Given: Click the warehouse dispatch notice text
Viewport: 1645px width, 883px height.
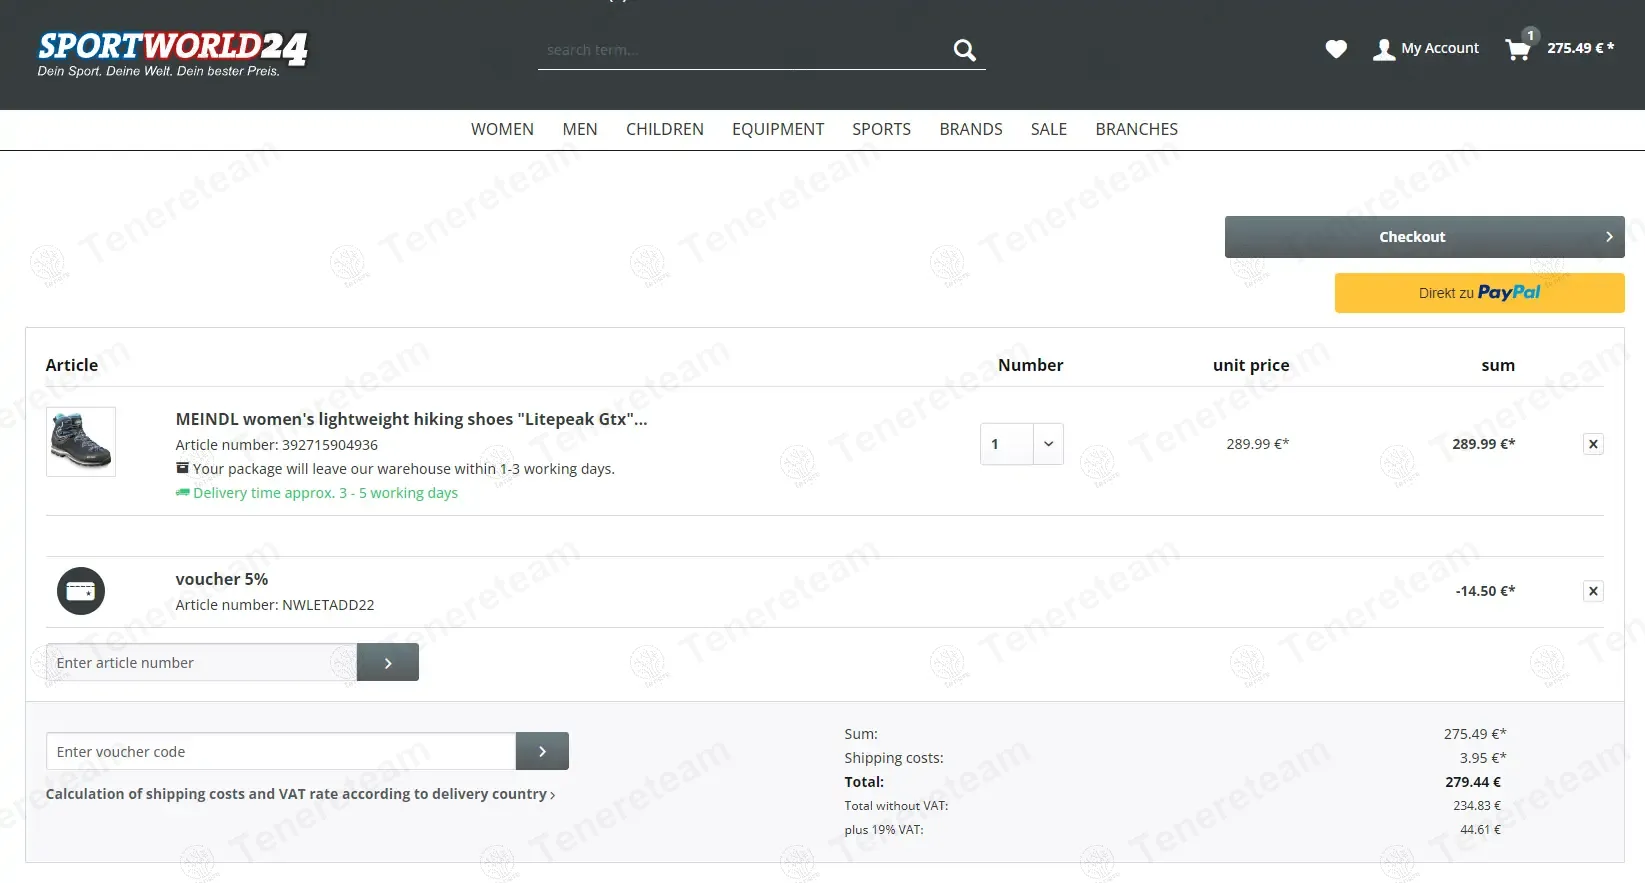Looking at the screenshot, I should [x=404, y=469].
